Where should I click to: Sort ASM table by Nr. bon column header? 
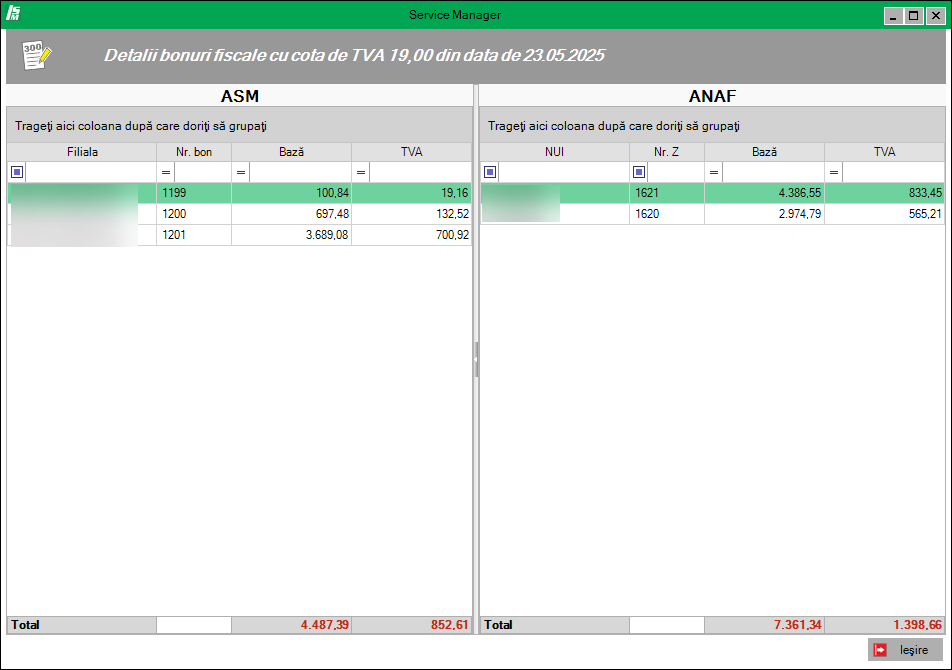click(194, 152)
